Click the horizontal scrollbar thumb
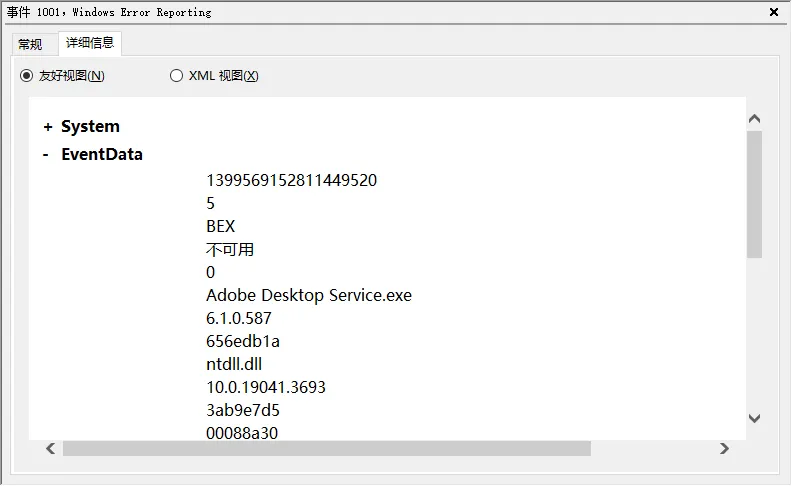Image resolution: width=792 pixels, height=486 pixels. click(327, 449)
